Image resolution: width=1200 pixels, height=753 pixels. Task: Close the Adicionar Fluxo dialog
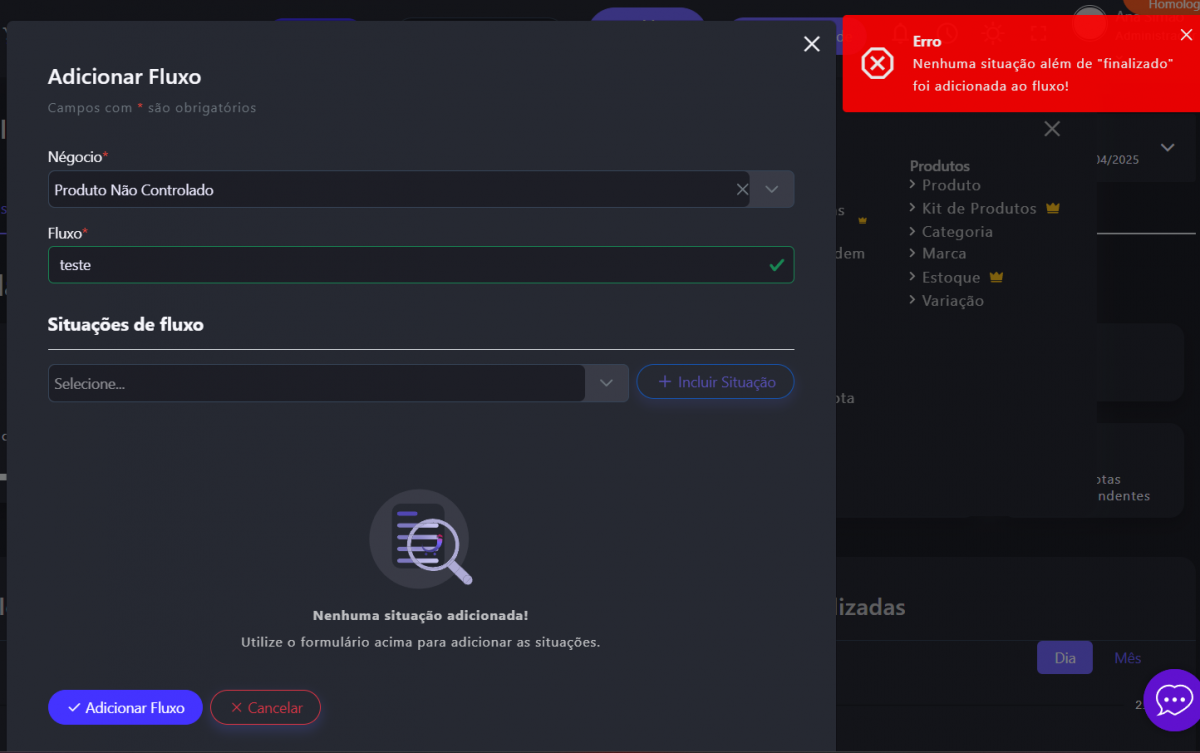click(x=812, y=44)
